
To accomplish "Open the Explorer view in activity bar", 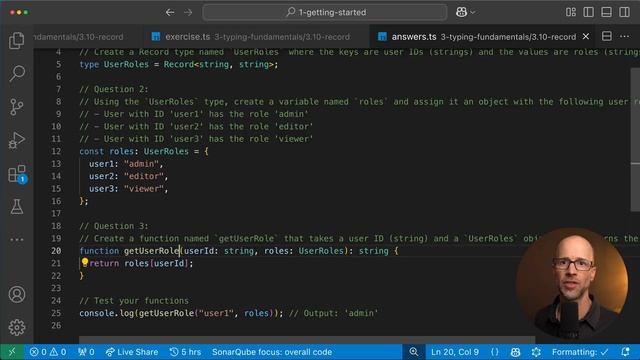I will click(17, 40).
